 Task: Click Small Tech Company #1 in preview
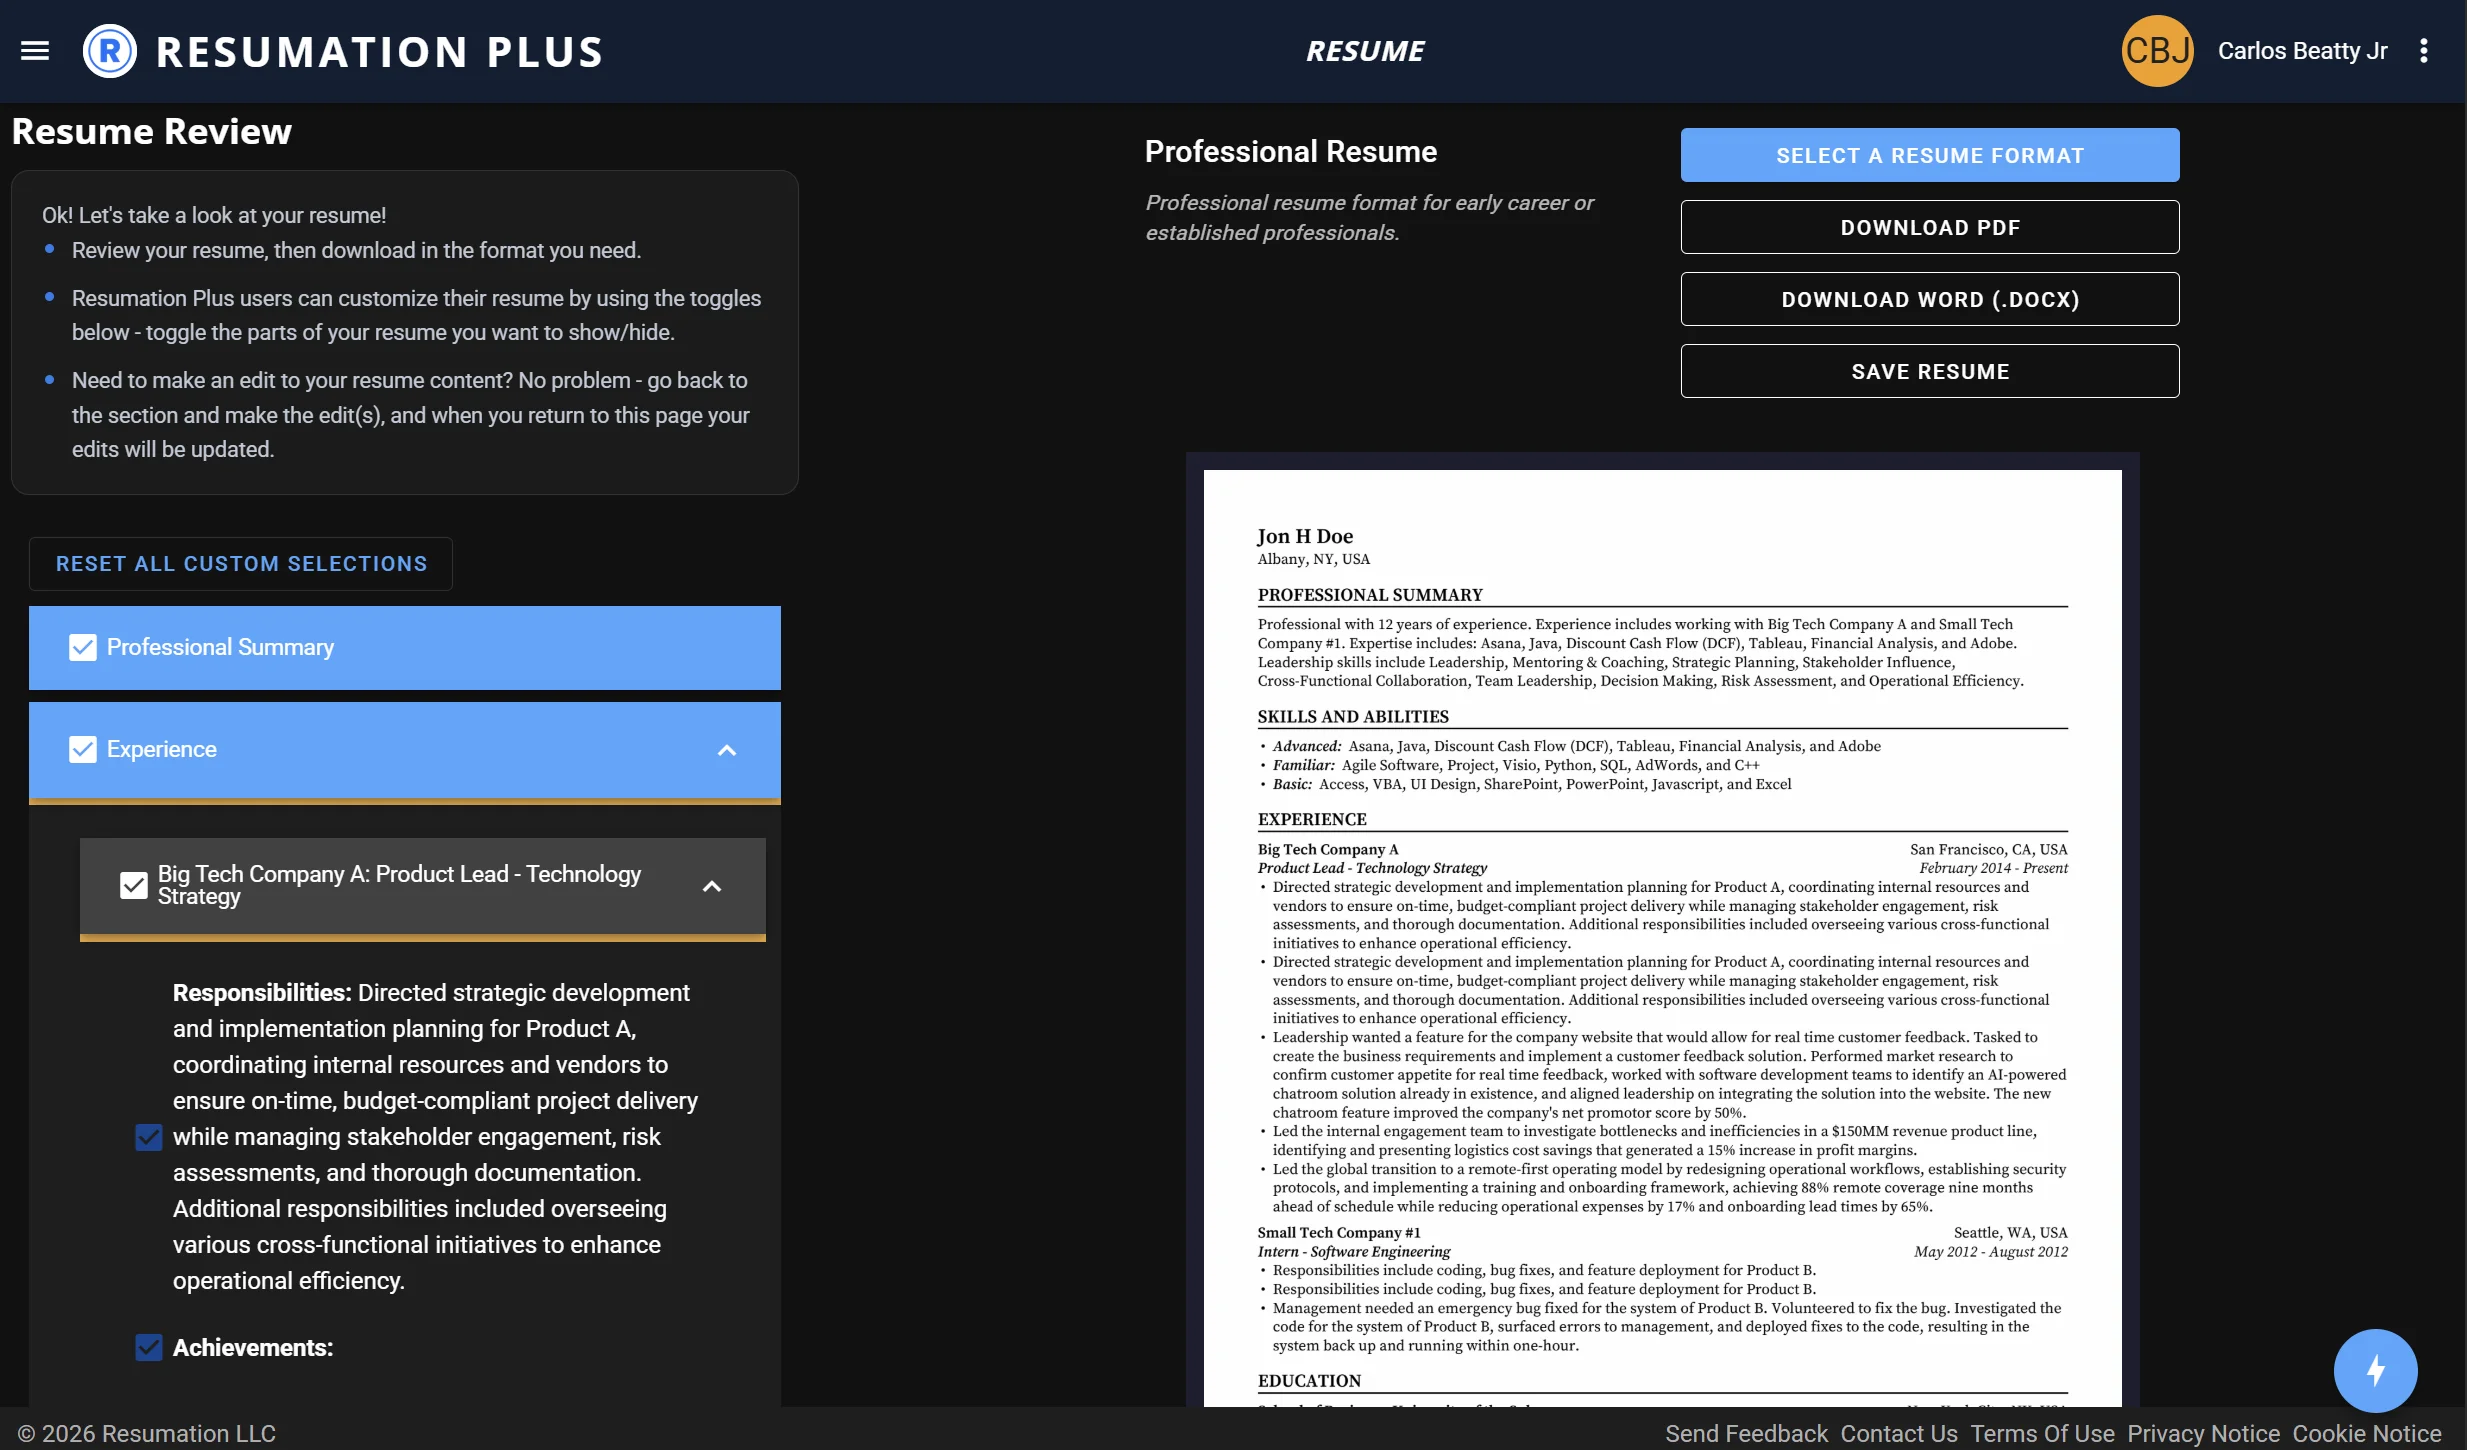[x=1339, y=1232]
